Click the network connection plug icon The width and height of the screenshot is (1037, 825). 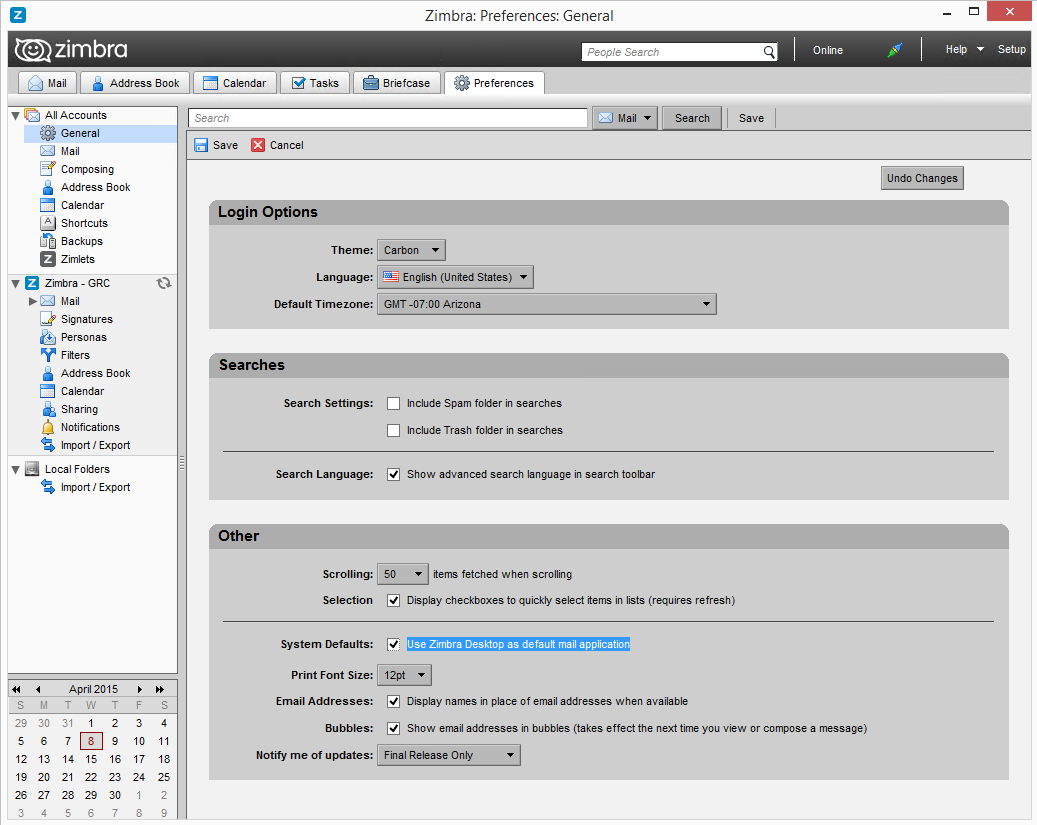(894, 50)
